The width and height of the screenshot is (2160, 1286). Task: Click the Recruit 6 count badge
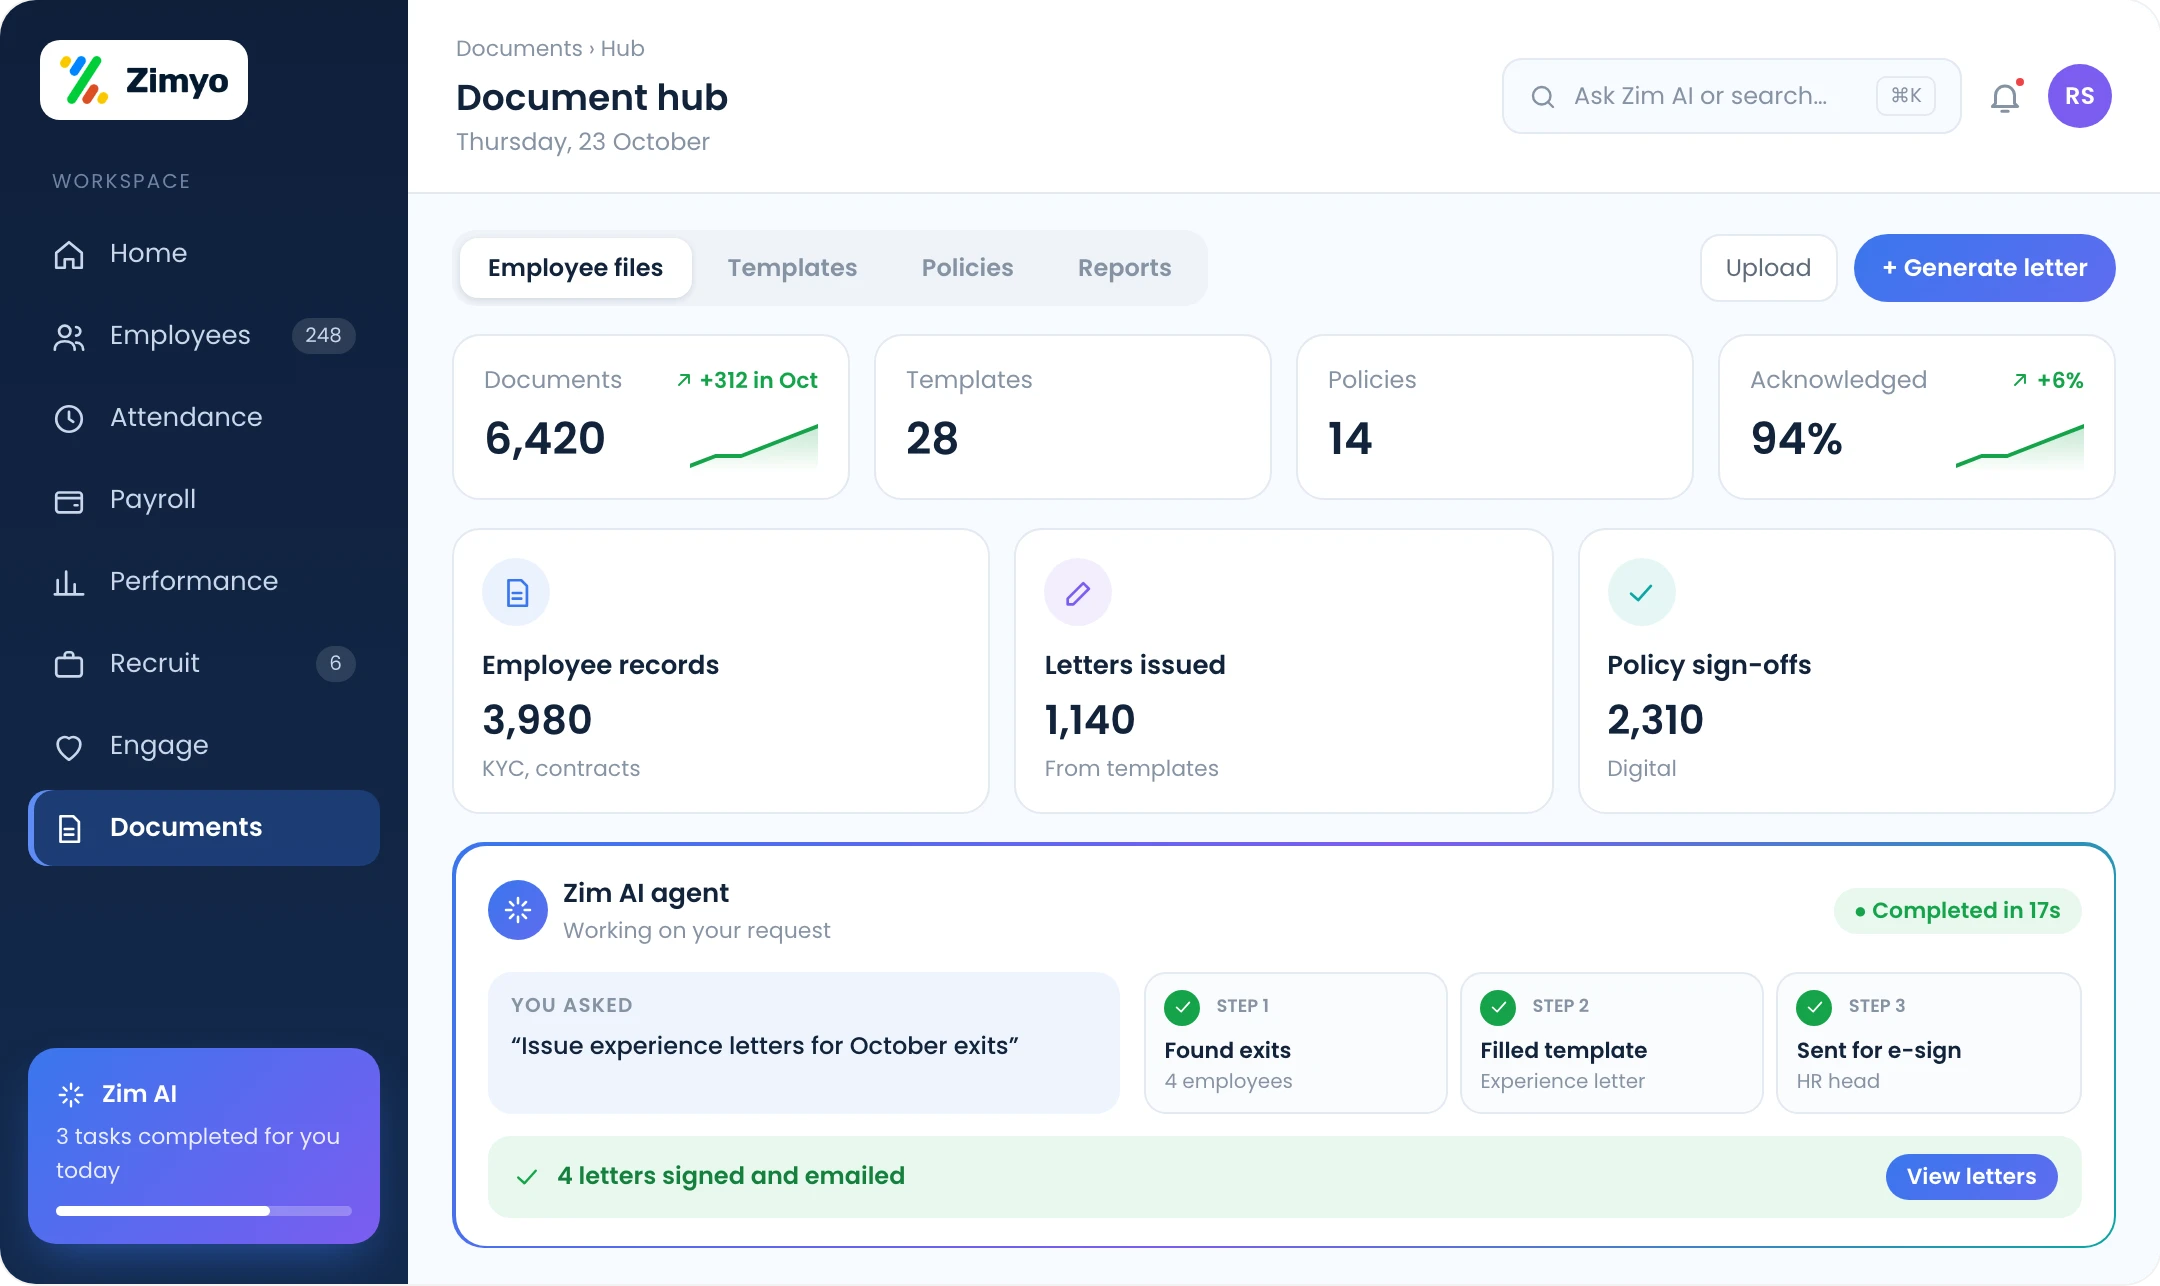[335, 664]
